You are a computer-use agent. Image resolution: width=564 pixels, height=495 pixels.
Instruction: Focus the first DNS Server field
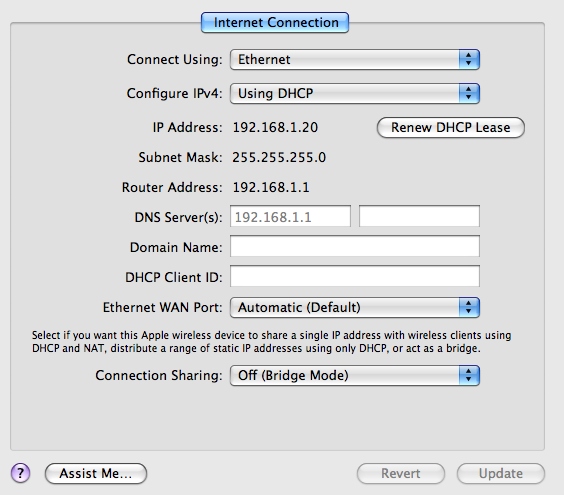coord(290,216)
